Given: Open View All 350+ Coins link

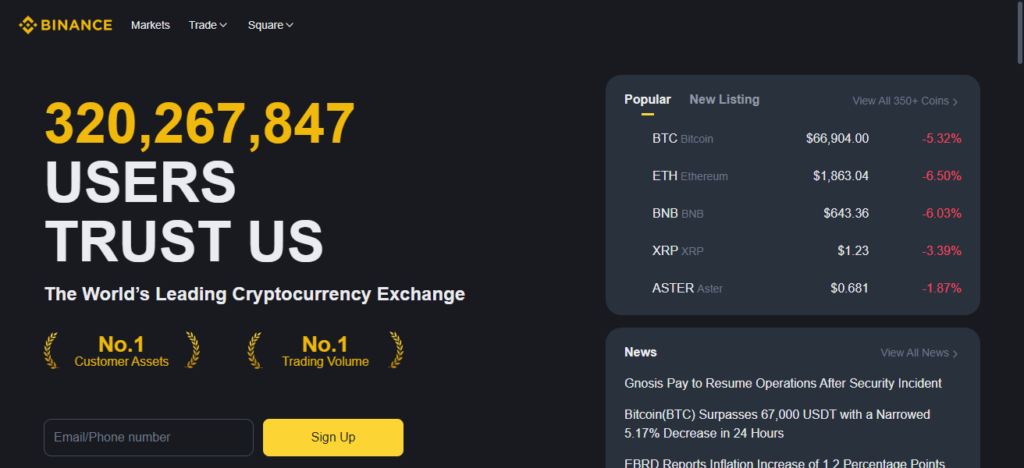Looking at the screenshot, I should (905, 101).
